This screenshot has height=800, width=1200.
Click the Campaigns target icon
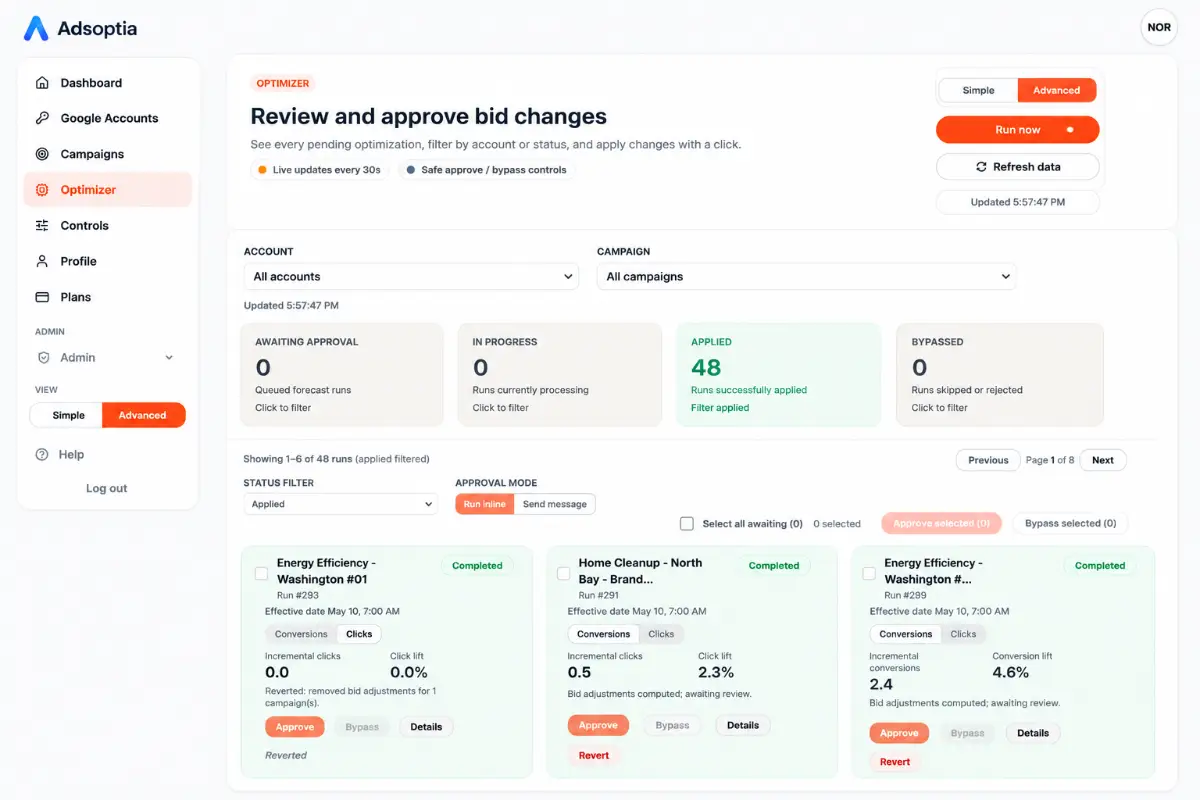click(42, 154)
